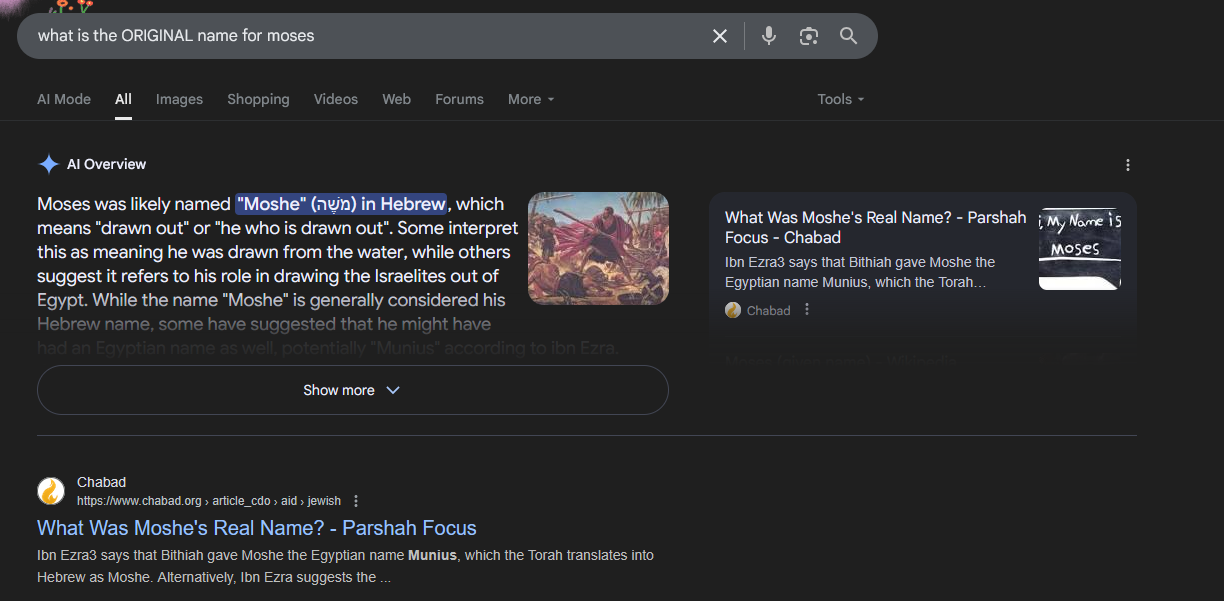
Task: Open the Tools dropdown
Action: pyautogui.click(x=841, y=99)
